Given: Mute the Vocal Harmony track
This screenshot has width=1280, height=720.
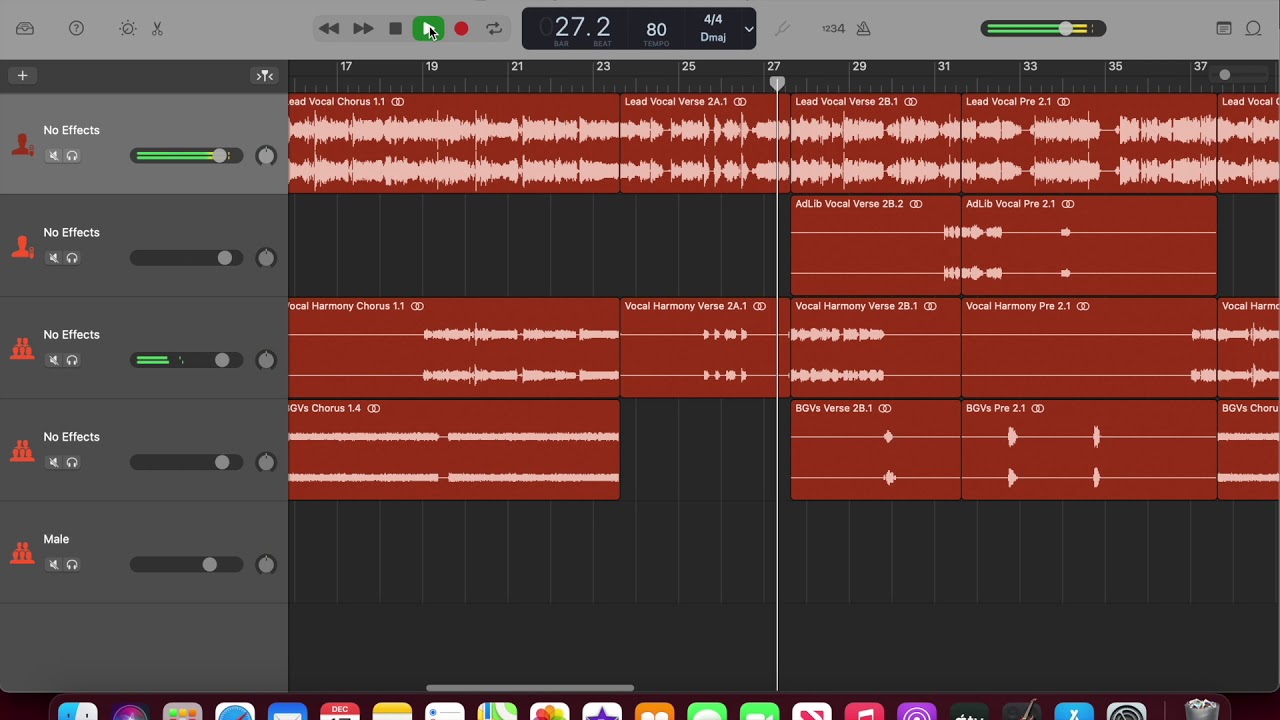Looking at the screenshot, I should 54,360.
